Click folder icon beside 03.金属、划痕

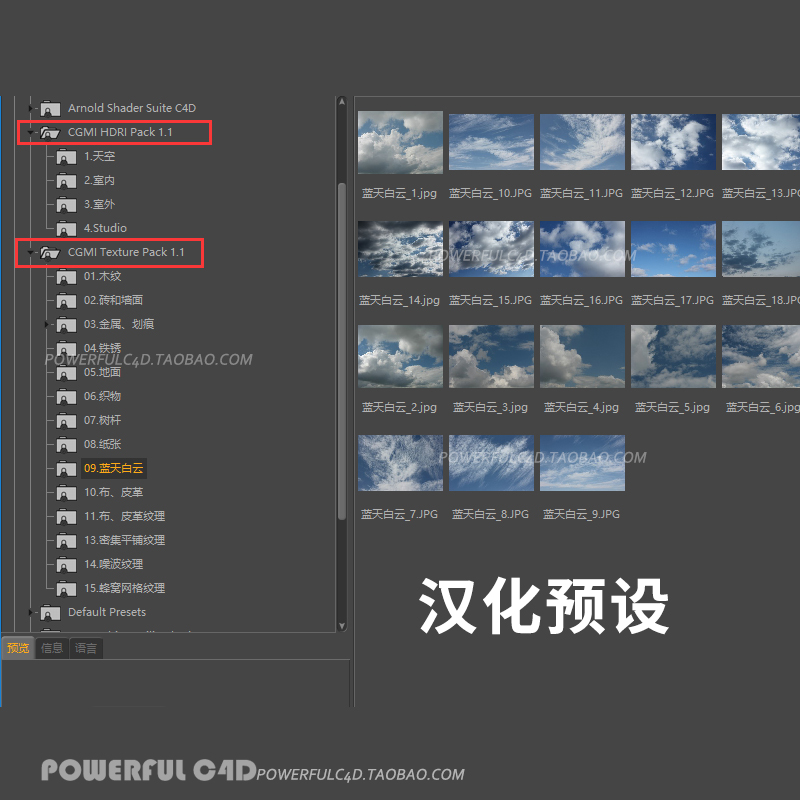click(66, 324)
